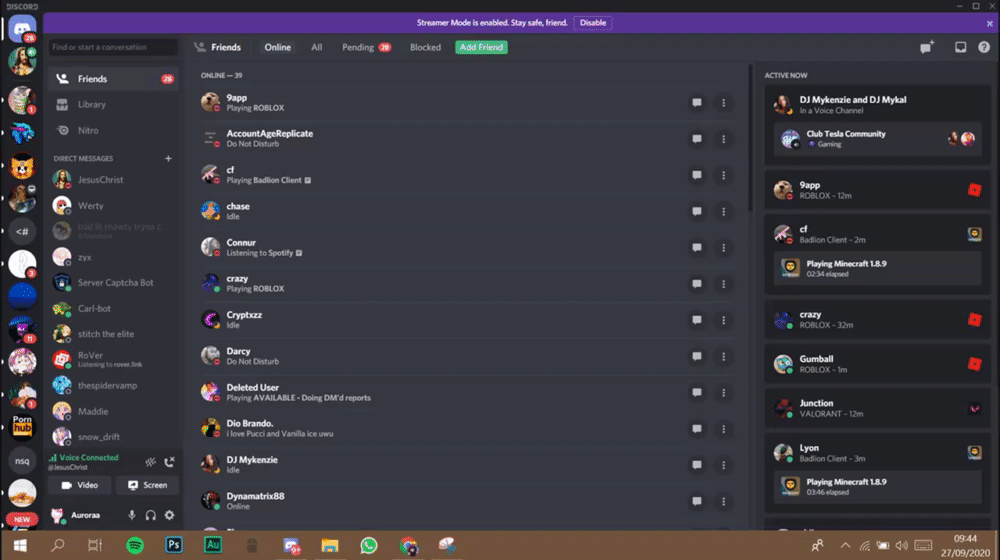Open Club Tesla Community card

click(x=878, y=138)
